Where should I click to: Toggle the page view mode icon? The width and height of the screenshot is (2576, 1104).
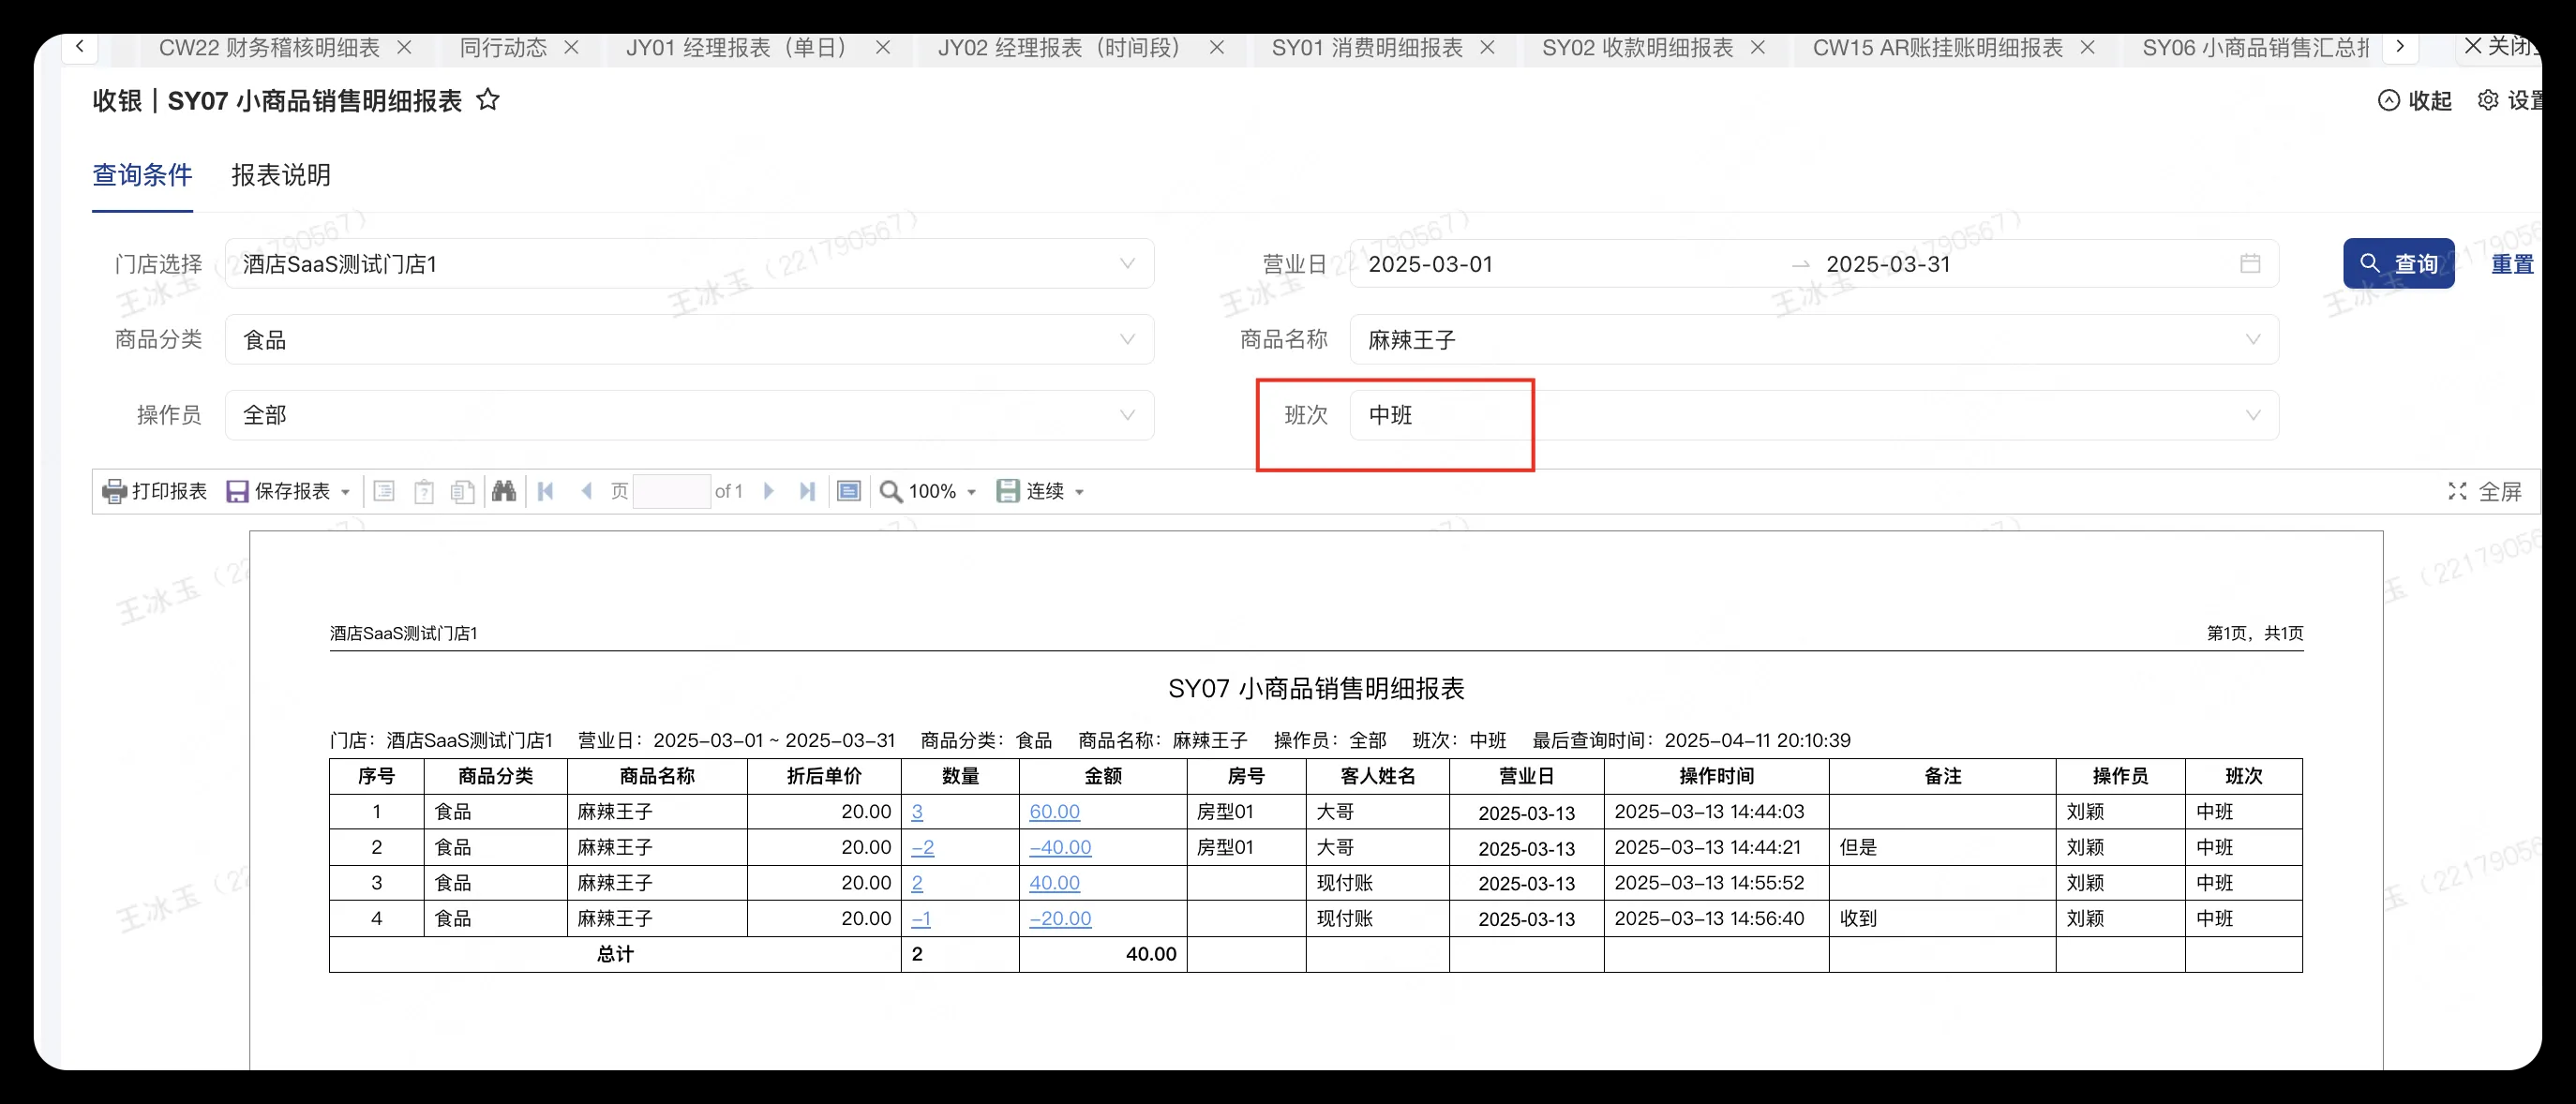click(849, 491)
